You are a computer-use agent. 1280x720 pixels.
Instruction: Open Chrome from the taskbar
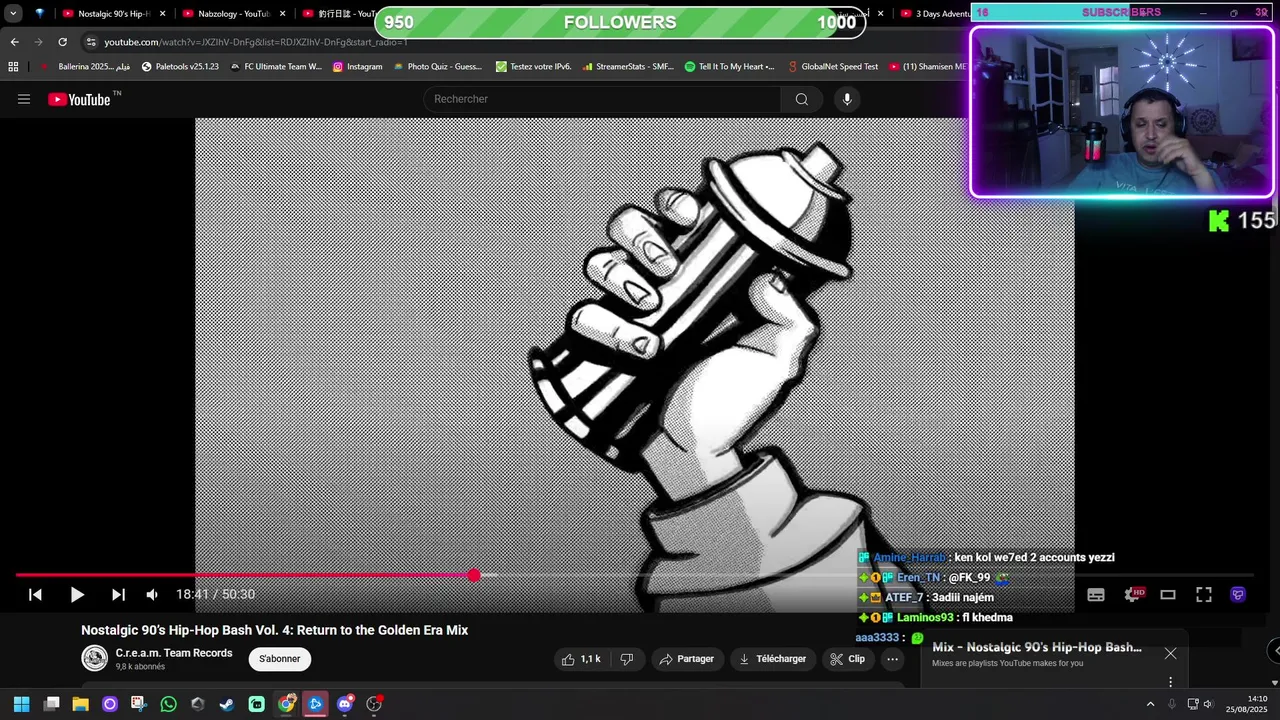(x=286, y=704)
